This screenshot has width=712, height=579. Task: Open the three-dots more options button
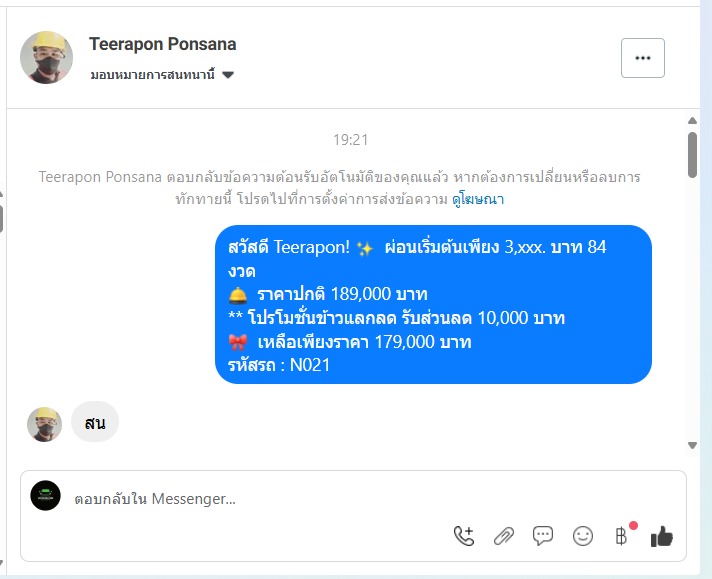click(x=643, y=58)
